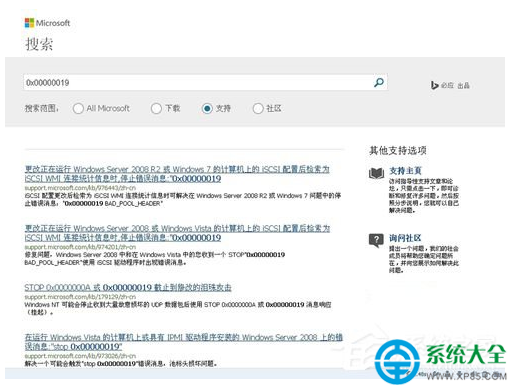The width and height of the screenshot is (509, 387).
Task: Click the 搜索 page heading
Action: (39, 44)
